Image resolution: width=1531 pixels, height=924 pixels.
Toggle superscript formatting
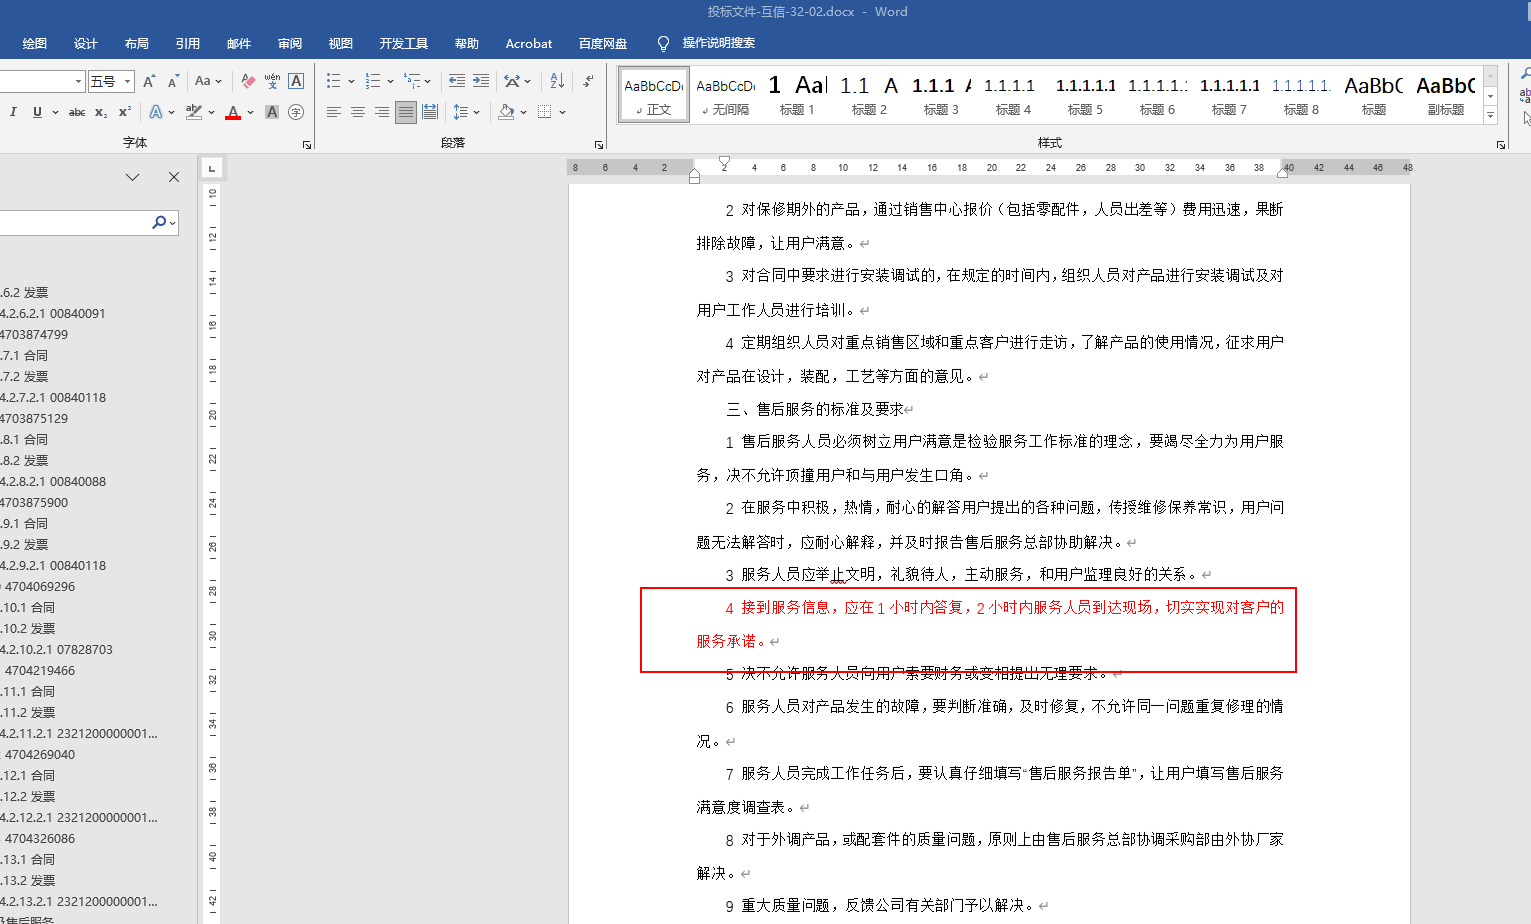[124, 112]
